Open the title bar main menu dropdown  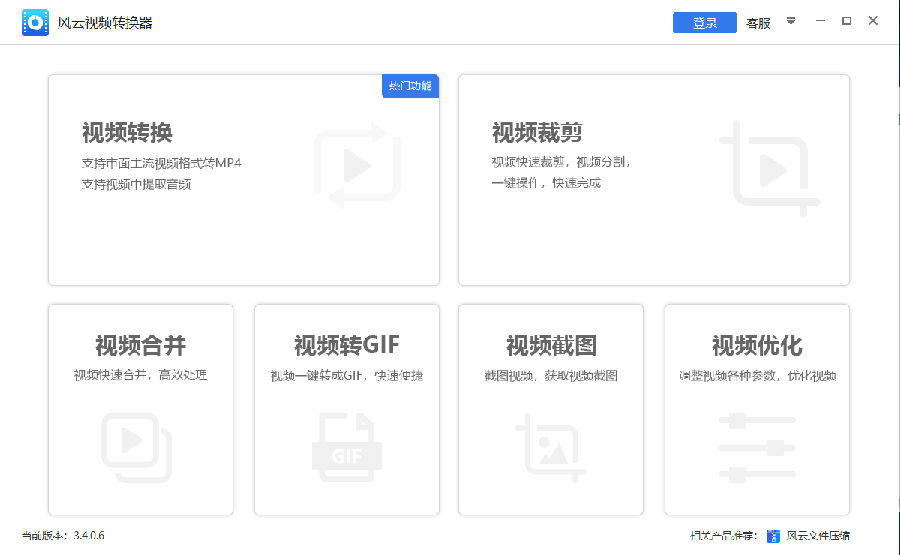click(x=791, y=21)
